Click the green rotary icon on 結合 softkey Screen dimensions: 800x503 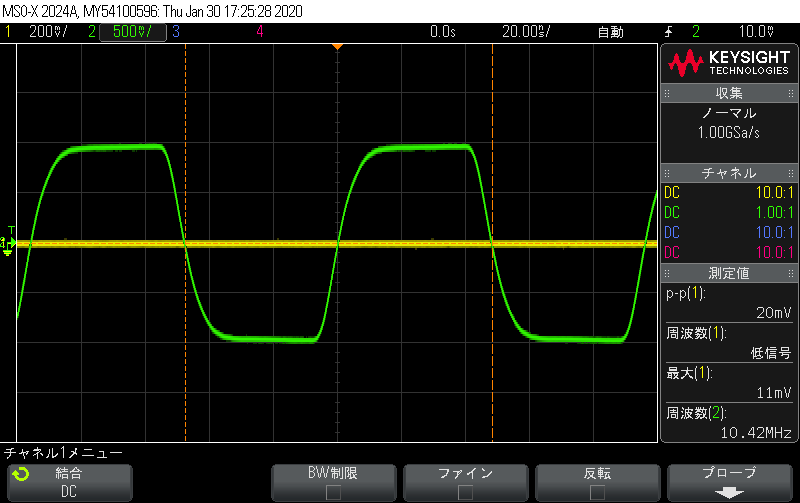click(x=20, y=474)
